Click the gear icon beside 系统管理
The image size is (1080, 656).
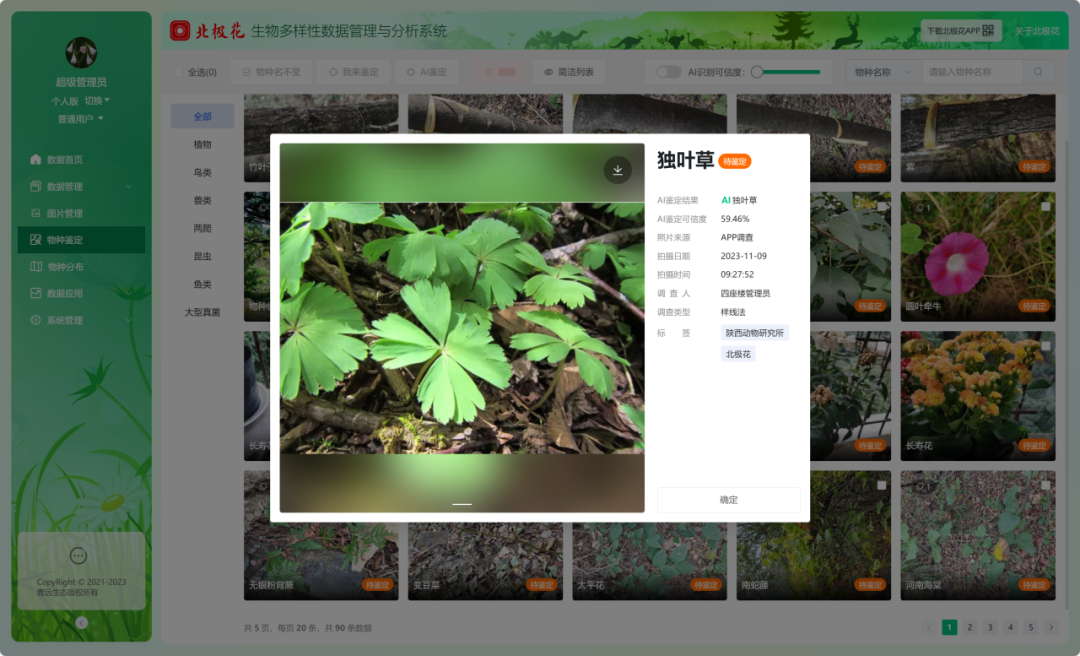pos(36,320)
